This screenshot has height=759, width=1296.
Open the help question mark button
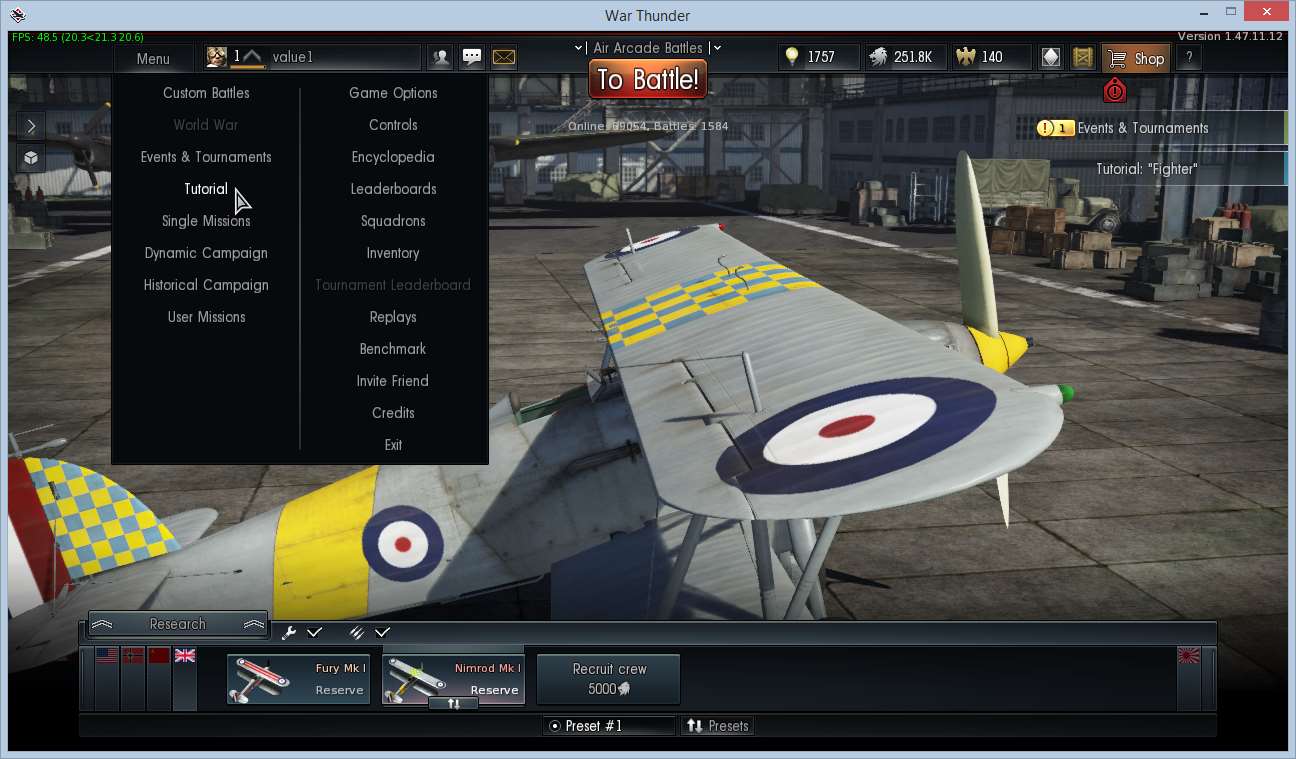tap(1188, 58)
